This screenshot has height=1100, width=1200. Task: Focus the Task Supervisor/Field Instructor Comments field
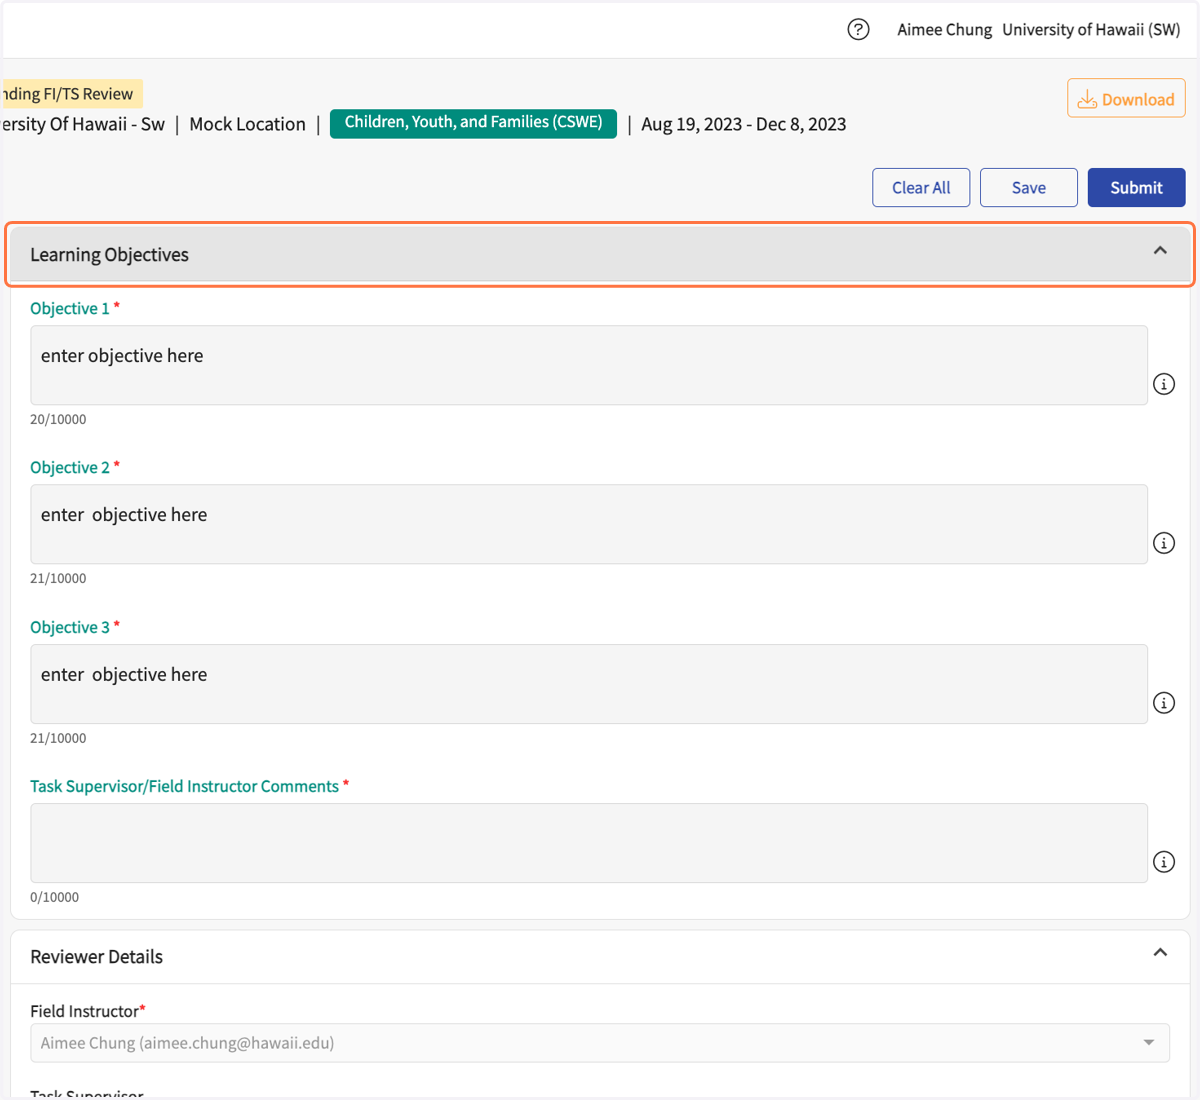click(589, 843)
